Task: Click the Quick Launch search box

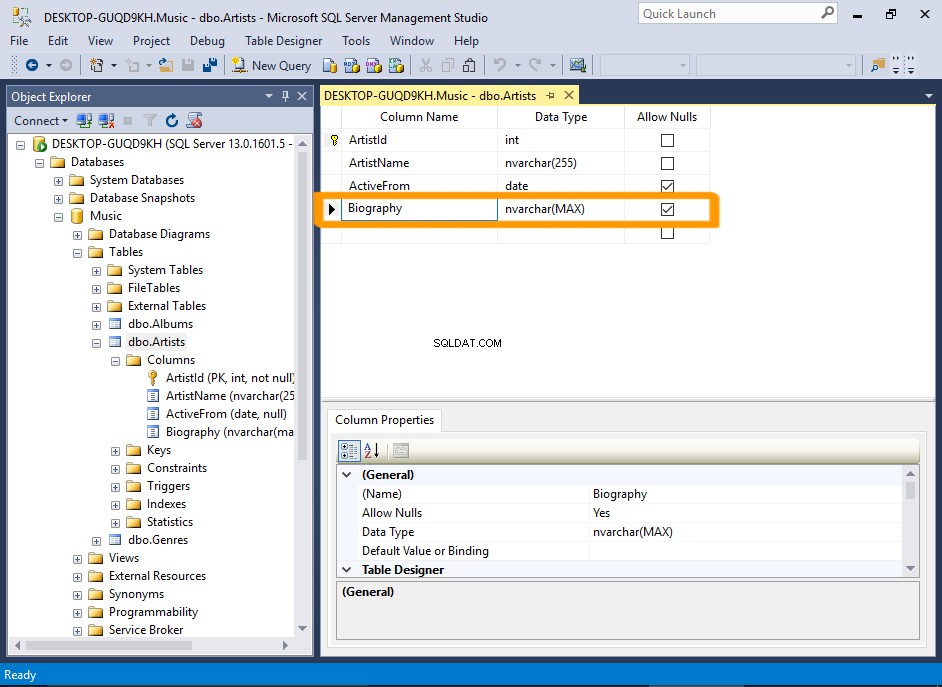Action: coord(738,14)
